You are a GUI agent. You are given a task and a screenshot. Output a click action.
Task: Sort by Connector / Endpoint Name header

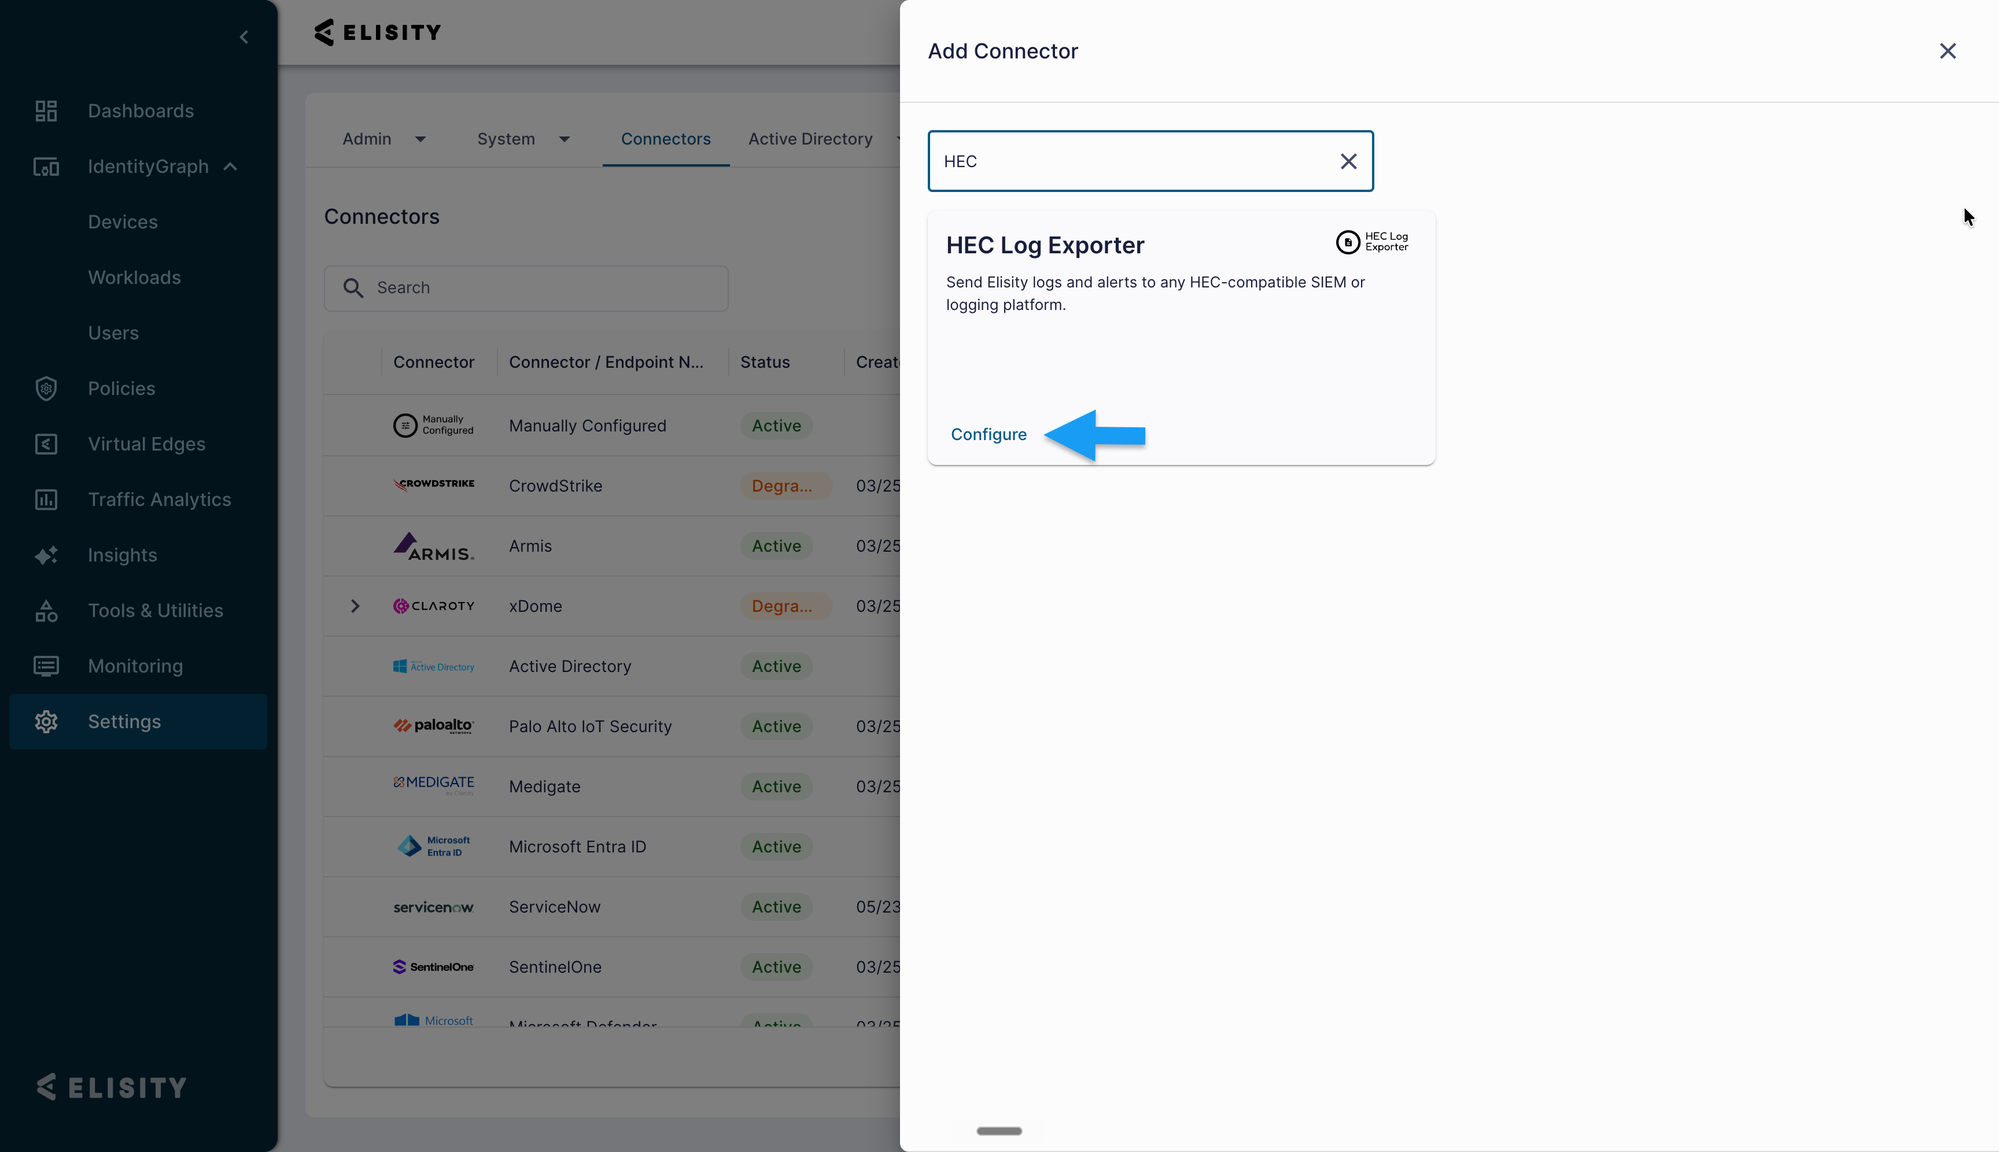point(606,362)
